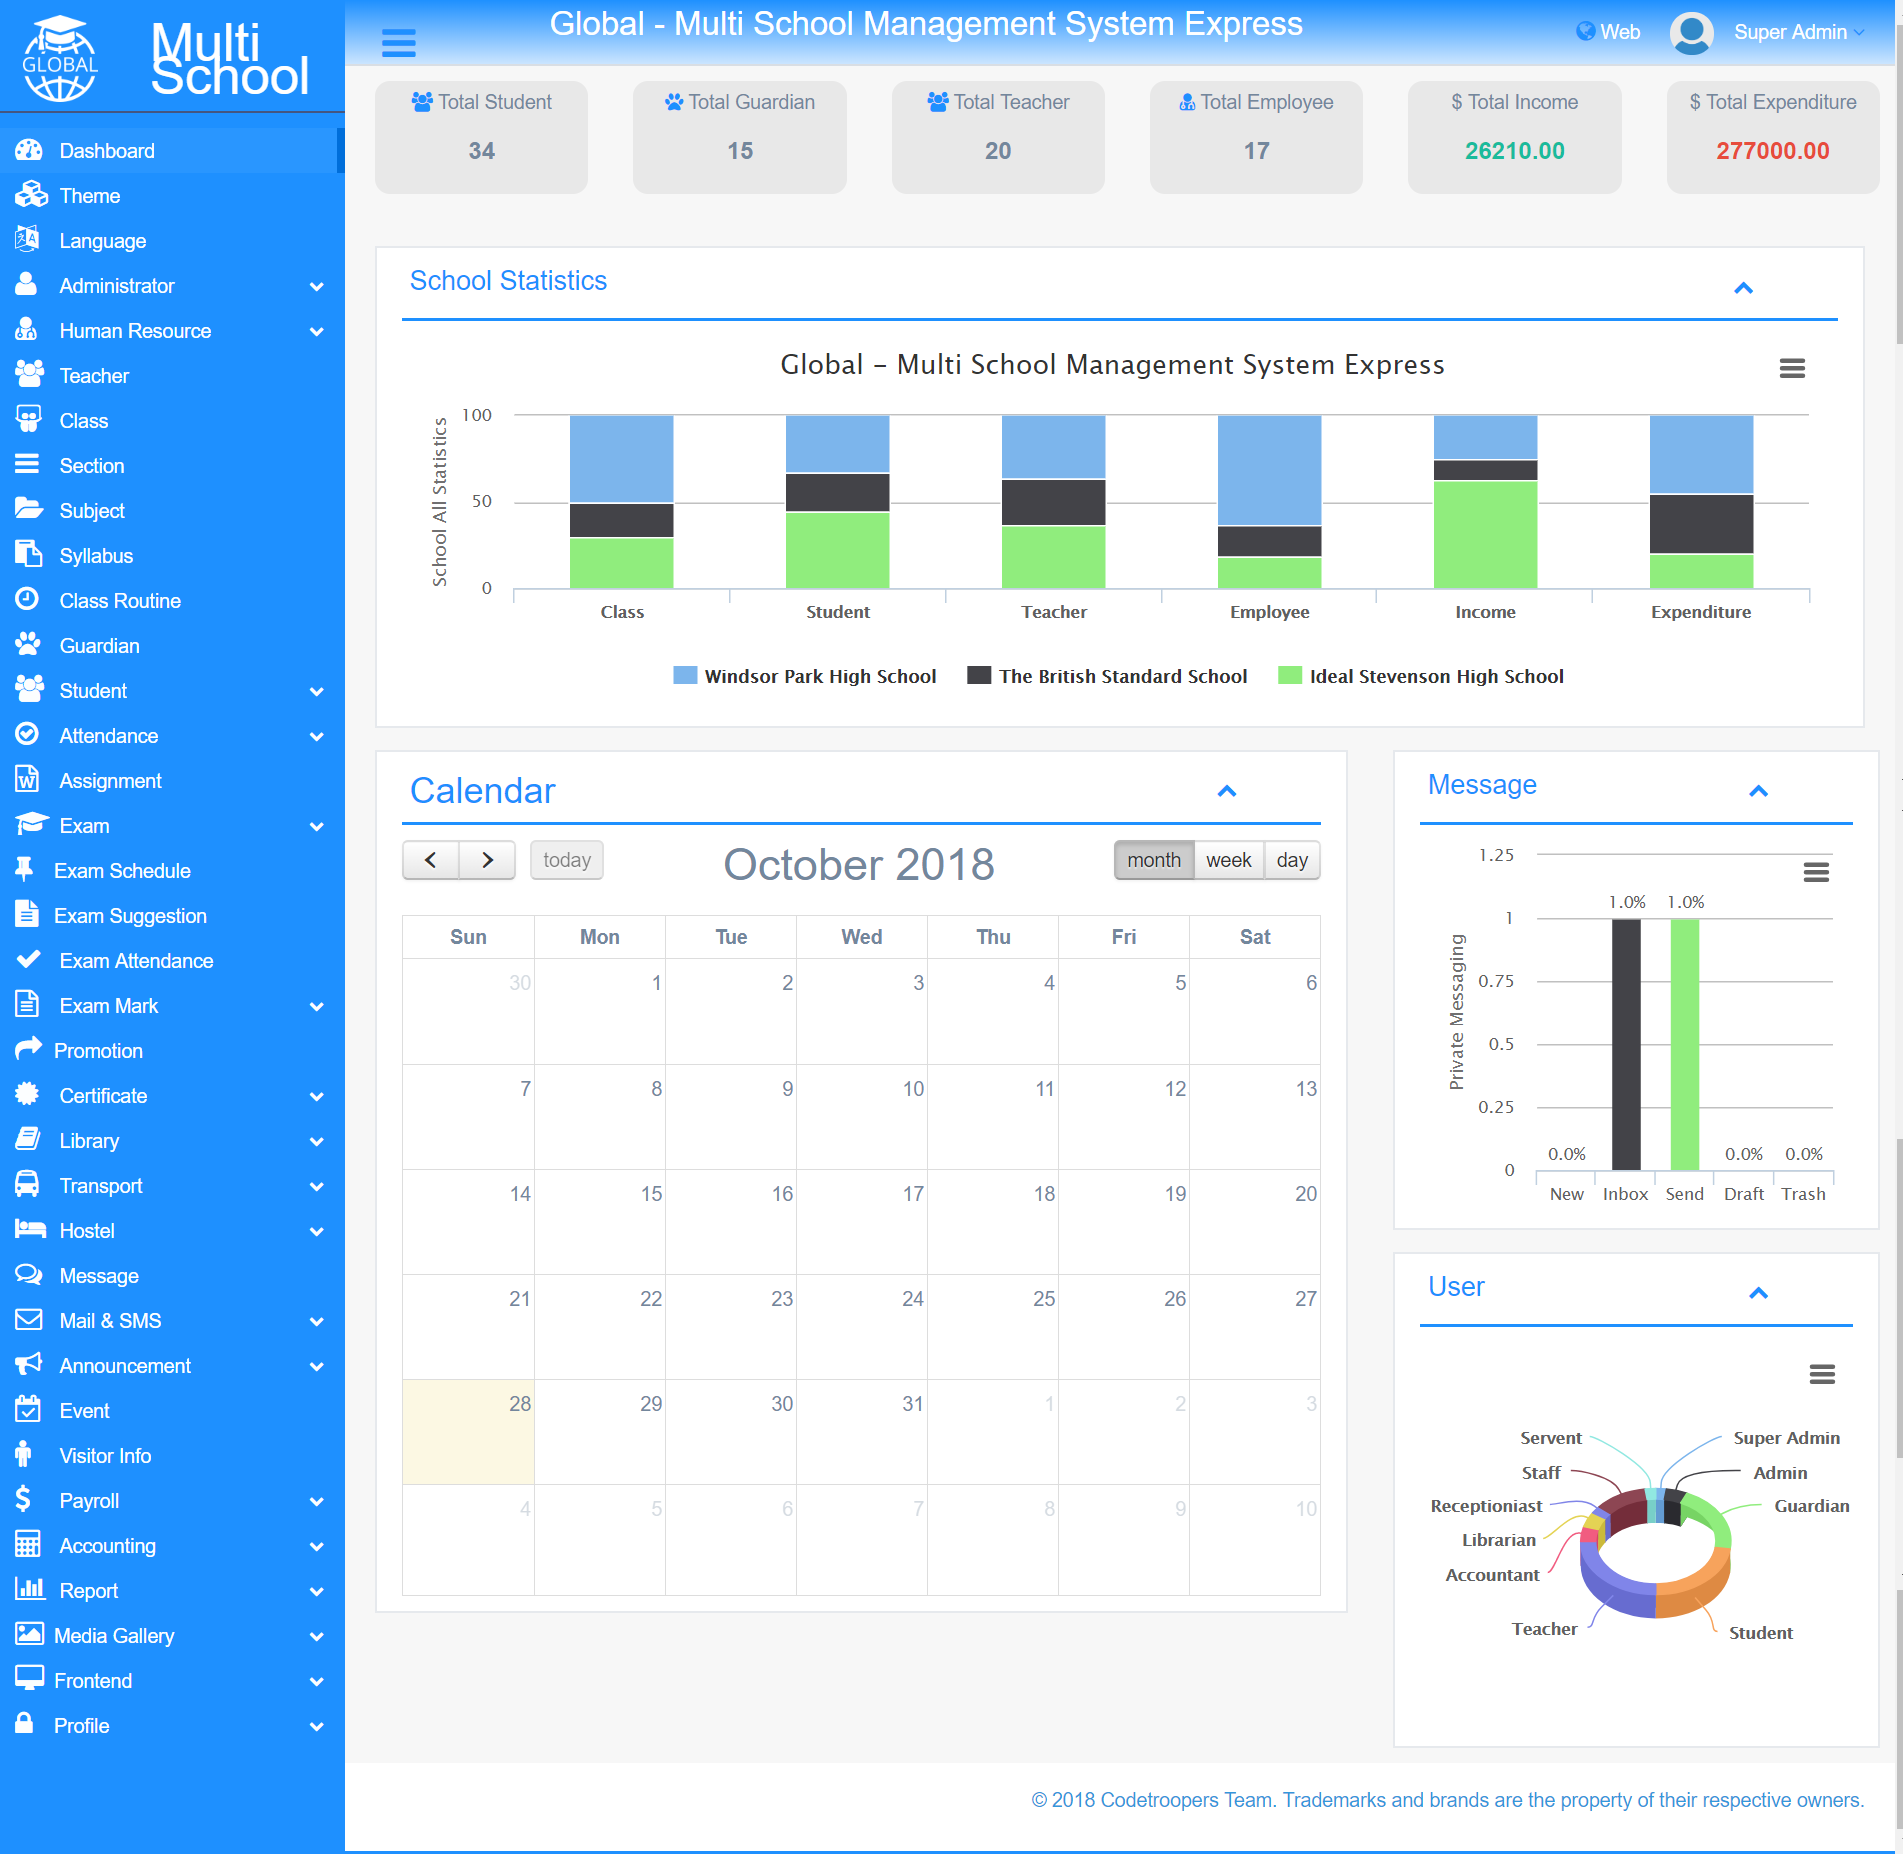Go to next month in calendar
Viewport: 1903px width, 1854px height.
(487, 860)
